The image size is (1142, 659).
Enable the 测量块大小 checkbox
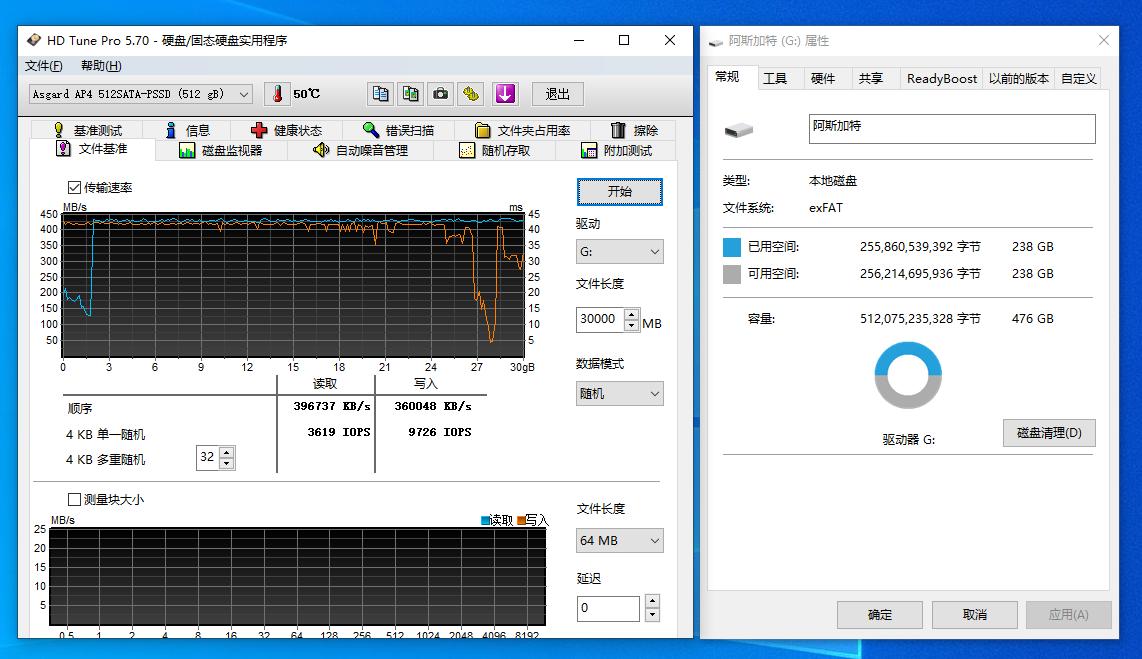coord(74,499)
